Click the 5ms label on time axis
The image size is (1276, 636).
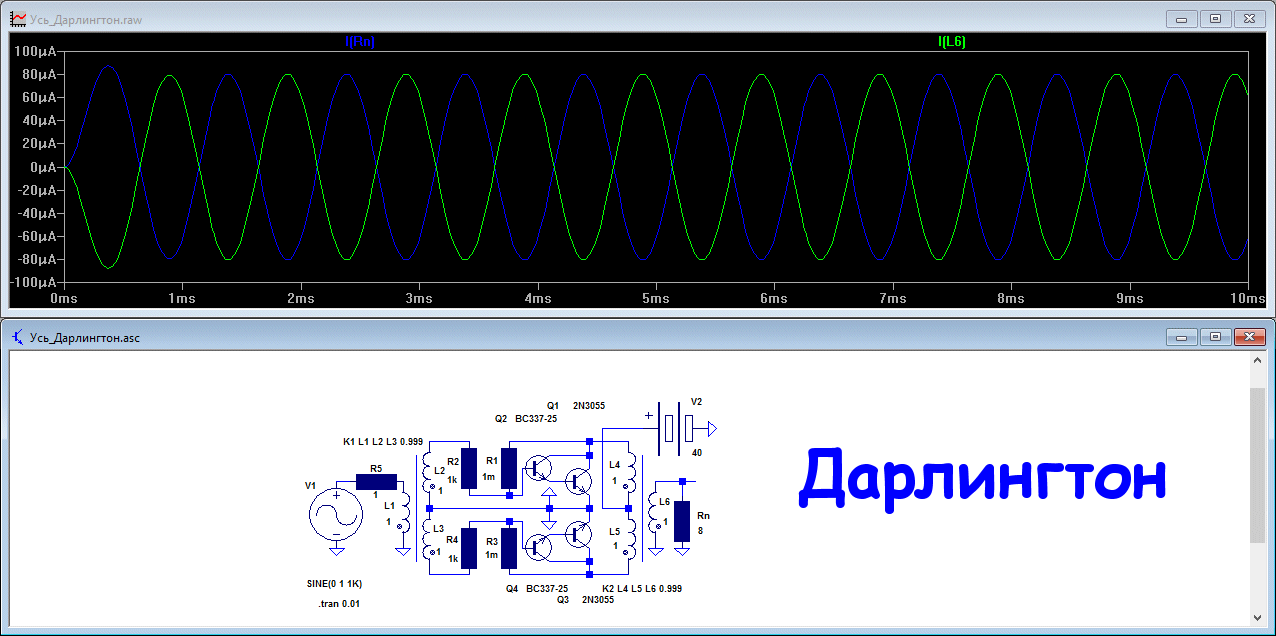click(x=654, y=298)
